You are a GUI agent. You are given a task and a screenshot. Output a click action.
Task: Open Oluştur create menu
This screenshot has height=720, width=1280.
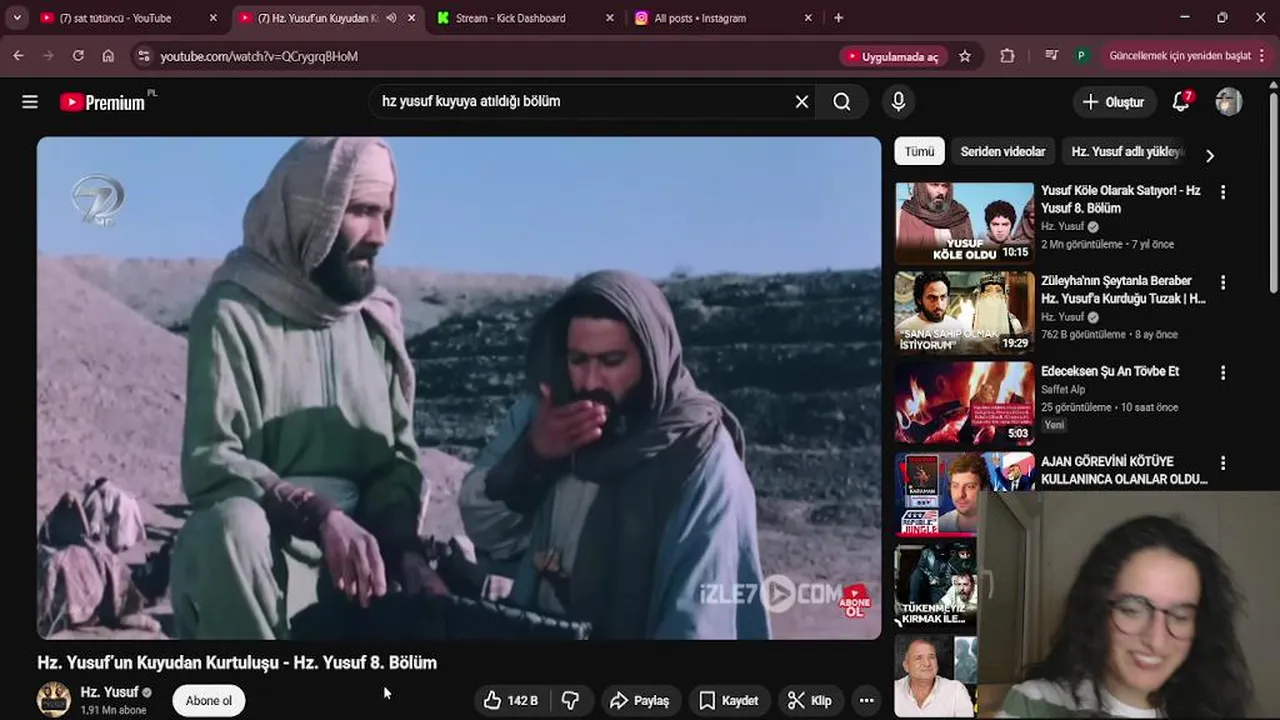(x=1113, y=102)
